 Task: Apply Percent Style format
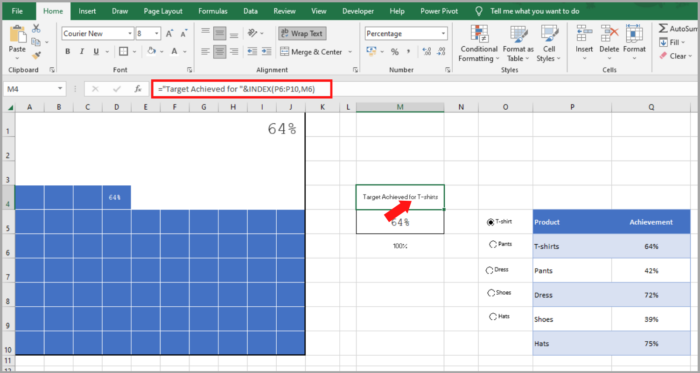[x=395, y=52]
